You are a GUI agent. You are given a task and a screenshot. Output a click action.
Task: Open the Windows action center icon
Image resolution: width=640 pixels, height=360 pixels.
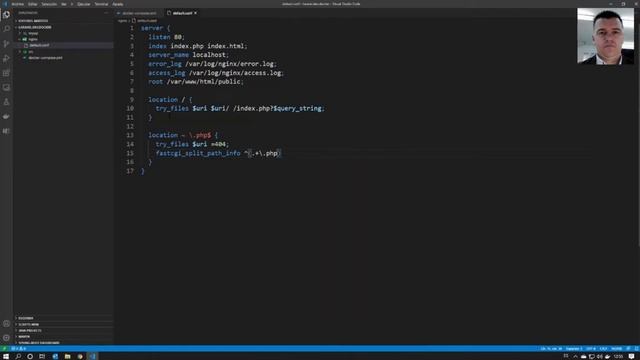coord(631,356)
